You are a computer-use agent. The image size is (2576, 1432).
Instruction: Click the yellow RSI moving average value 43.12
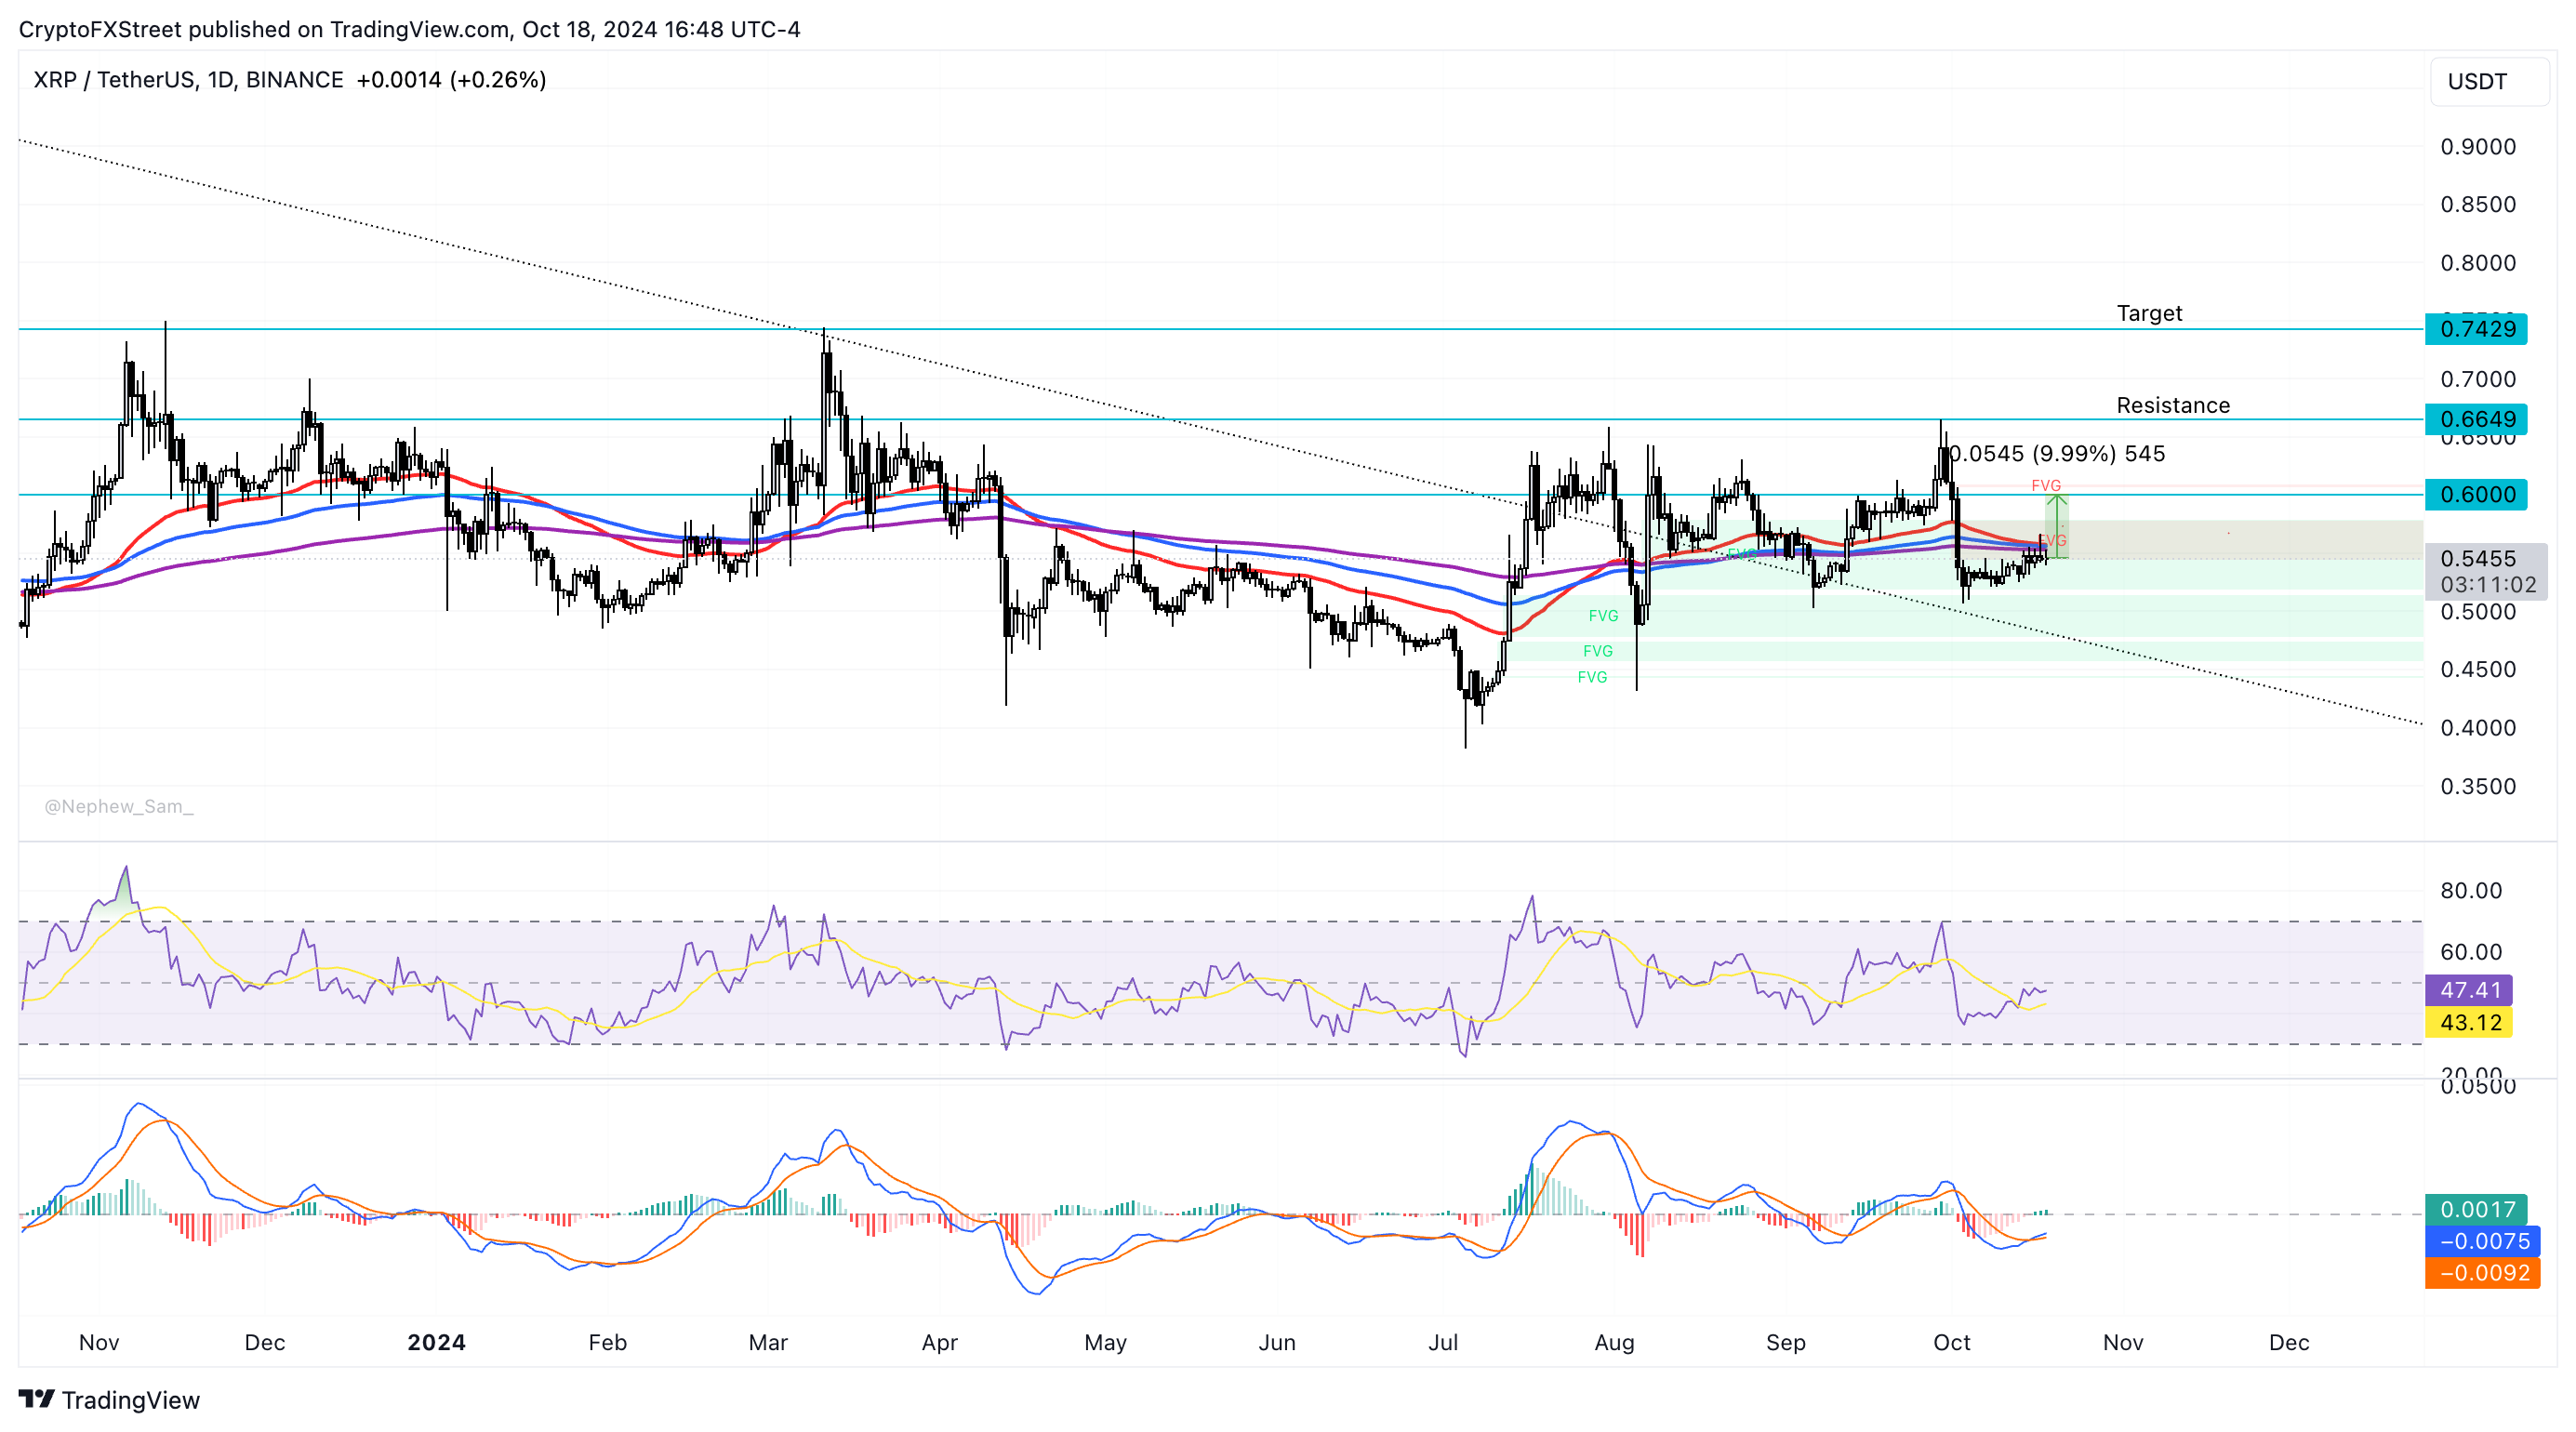2471,1023
